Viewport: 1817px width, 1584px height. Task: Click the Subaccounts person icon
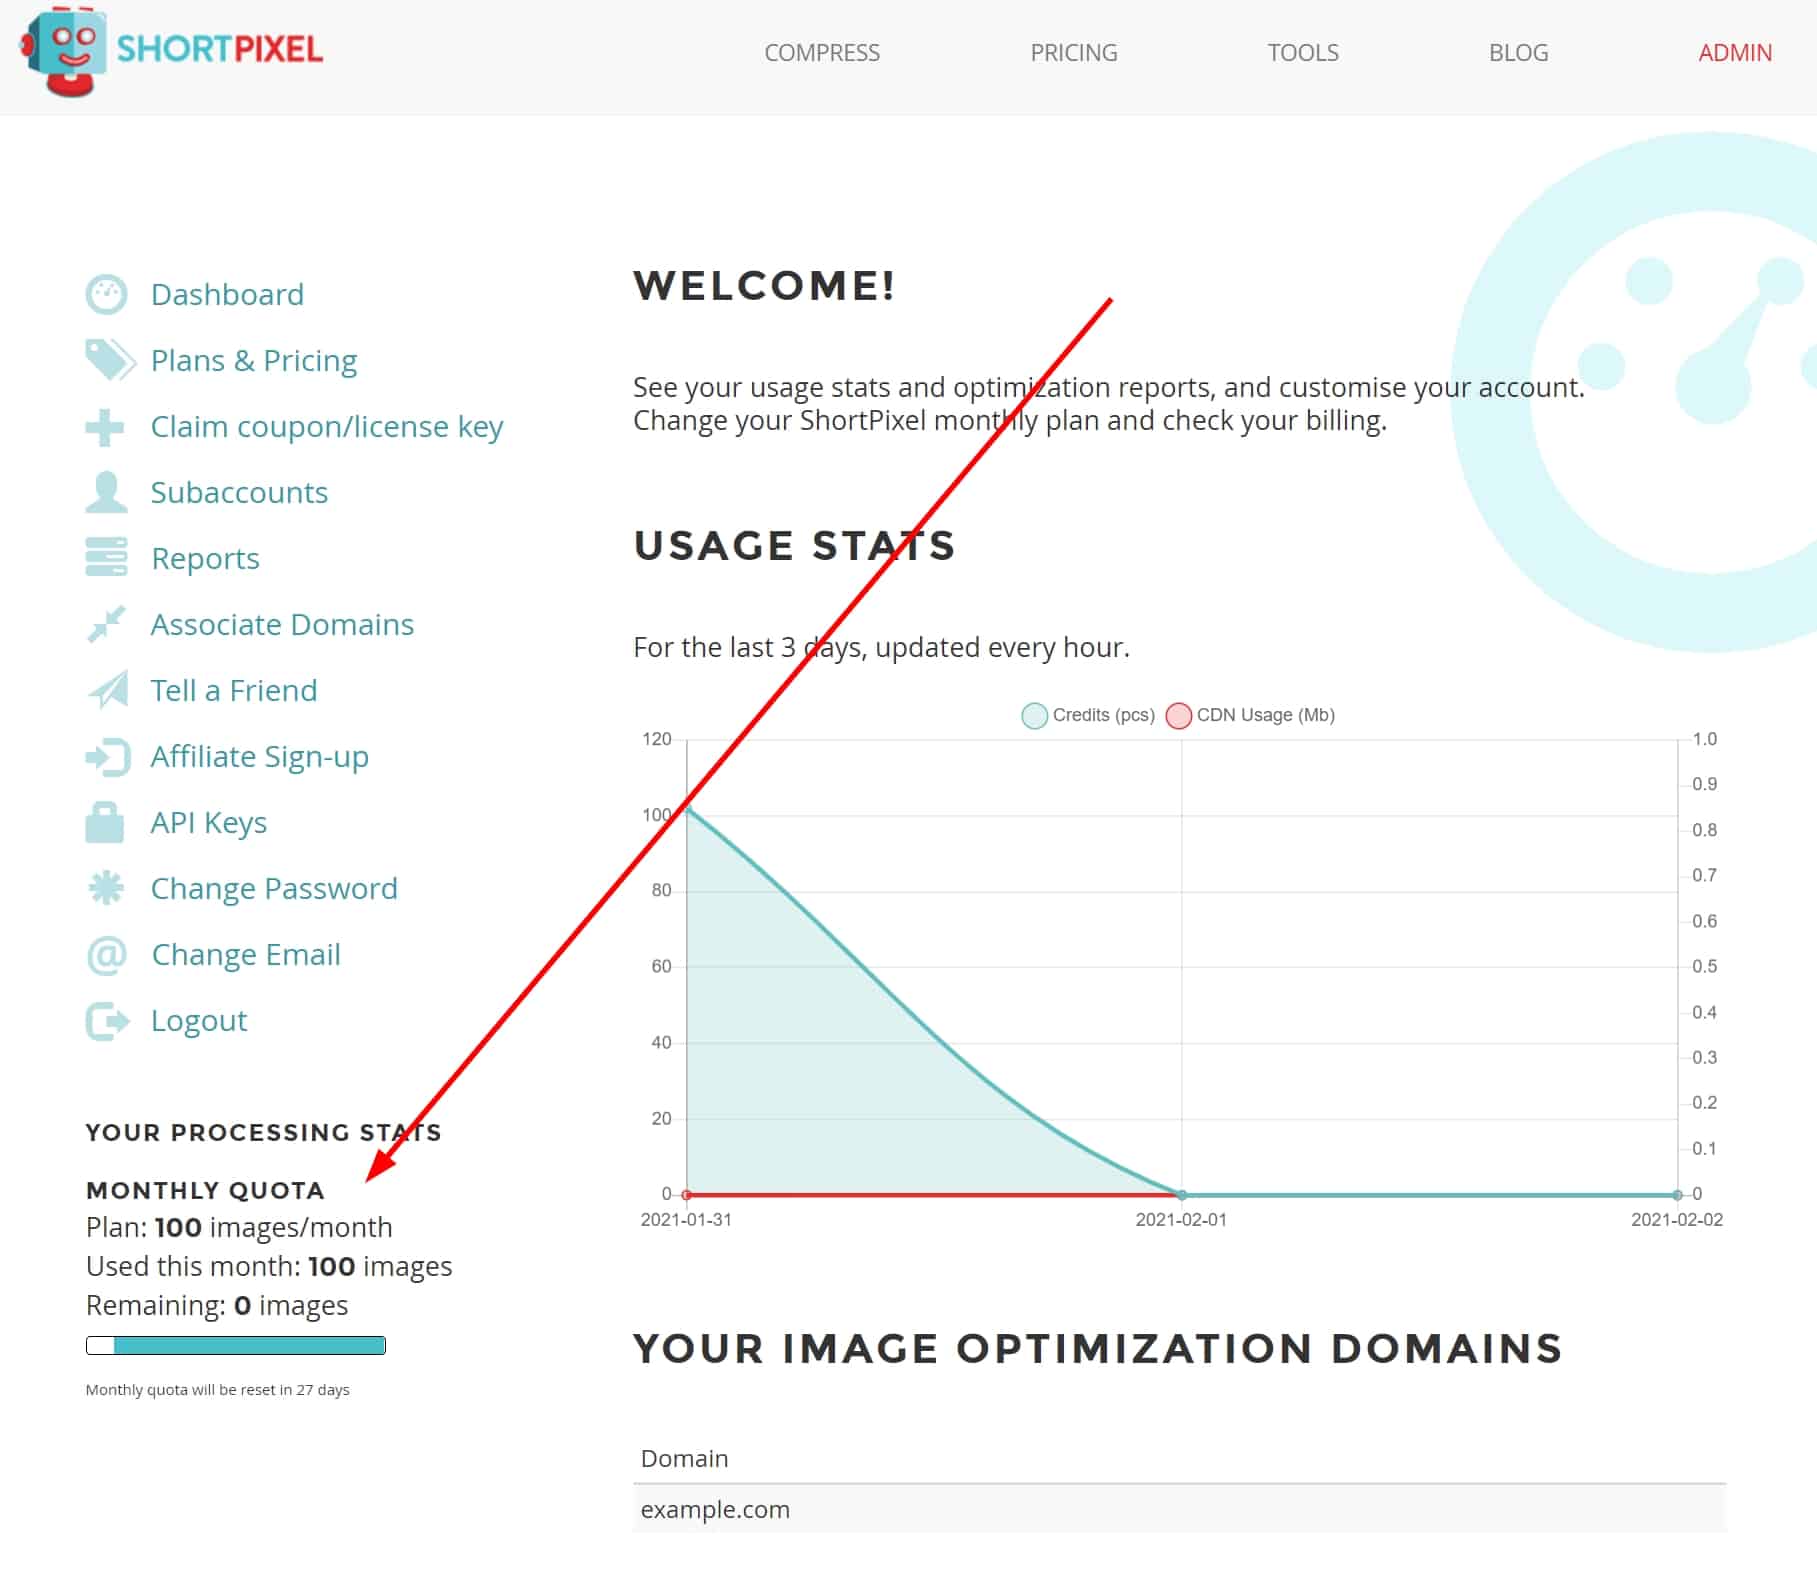[106, 492]
